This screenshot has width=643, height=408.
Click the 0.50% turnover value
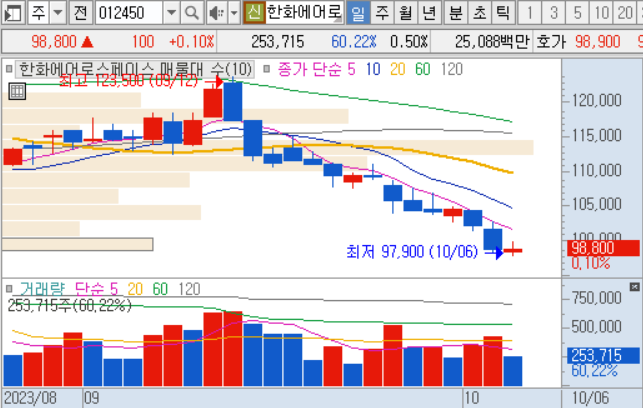(x=409, y=41)
